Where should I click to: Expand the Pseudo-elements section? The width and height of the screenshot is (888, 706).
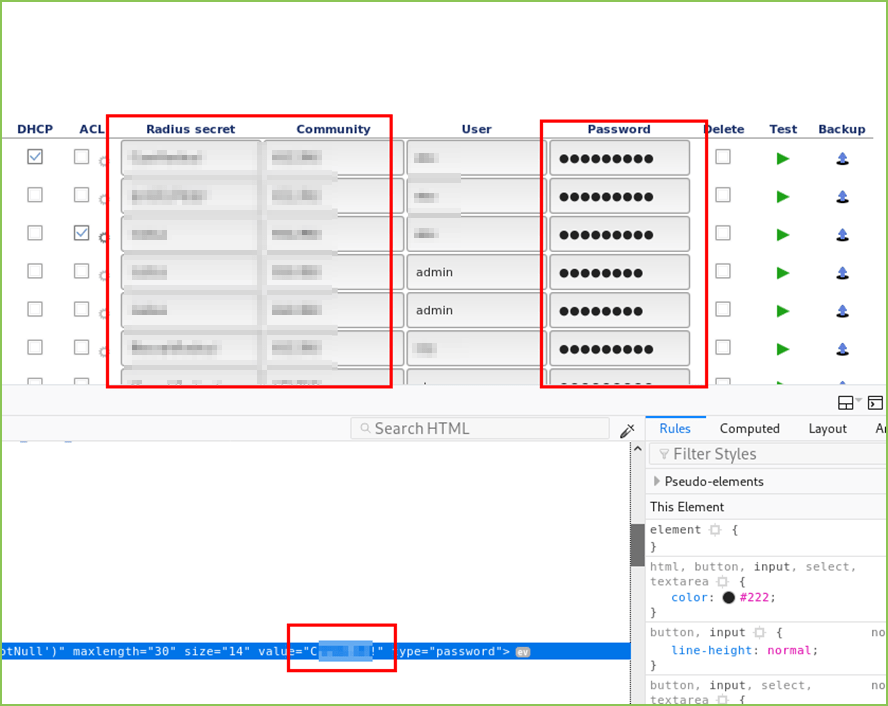pos(657,481)
